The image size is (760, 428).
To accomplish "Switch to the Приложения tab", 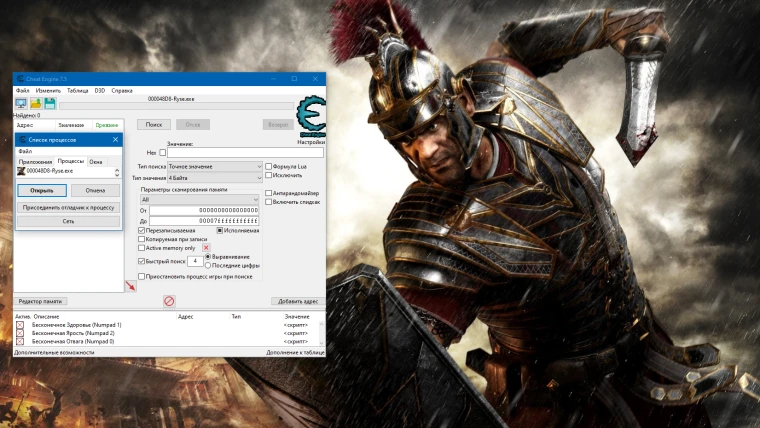I will coord(35,162).
